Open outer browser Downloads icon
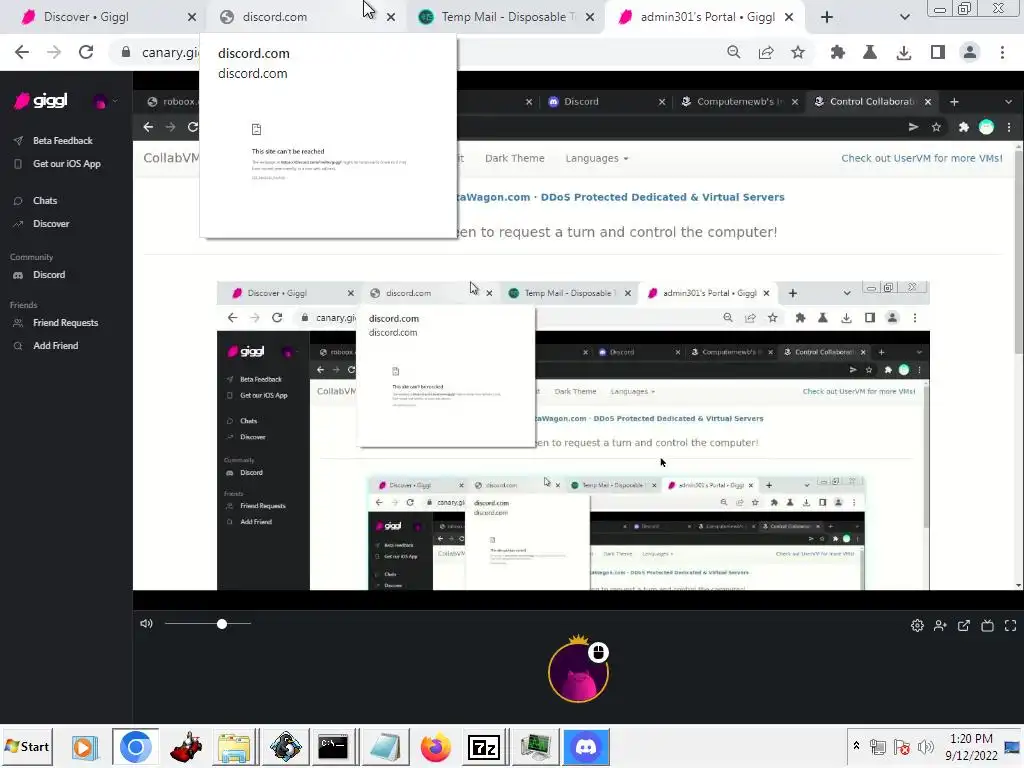The width and height of the screenshot is (1024, 768). coord(904,52)
